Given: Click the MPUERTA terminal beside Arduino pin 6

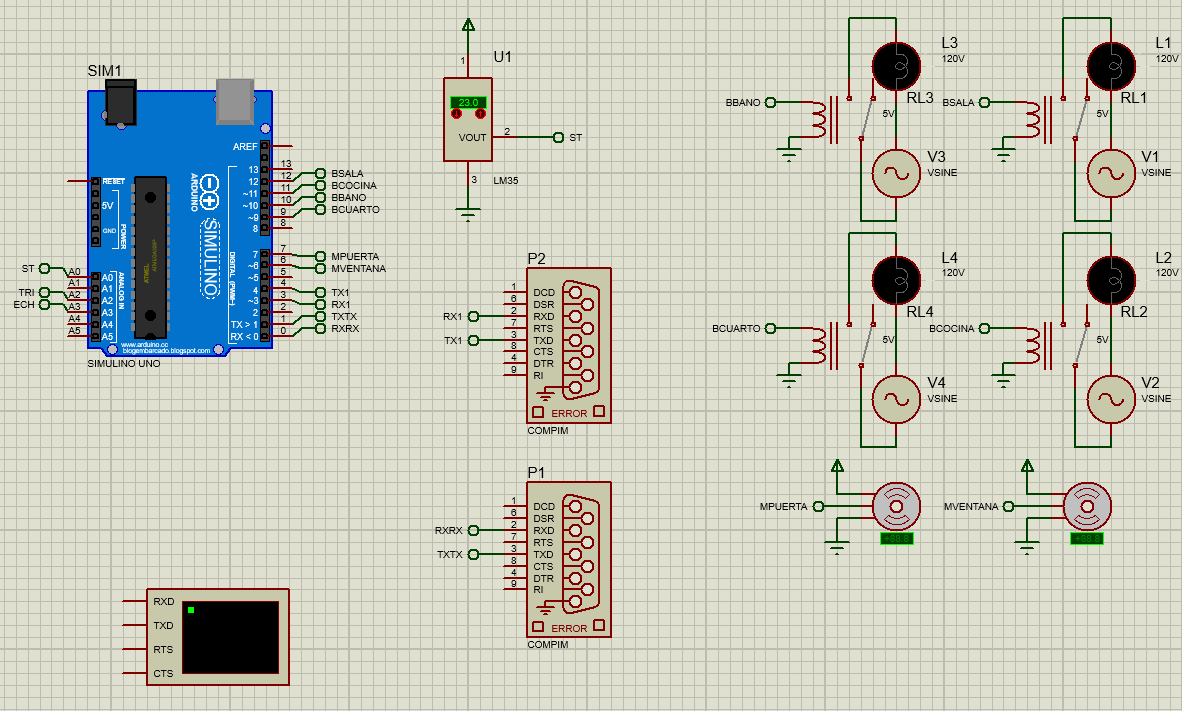Looking at the screenshot, I should pos(320,256).
